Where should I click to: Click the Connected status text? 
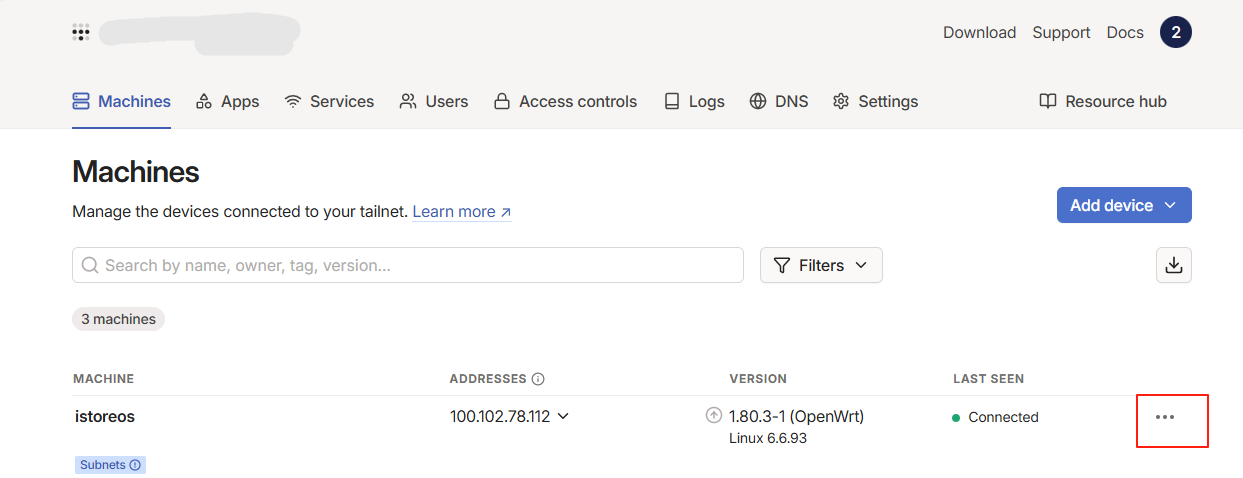[1003, 418]
